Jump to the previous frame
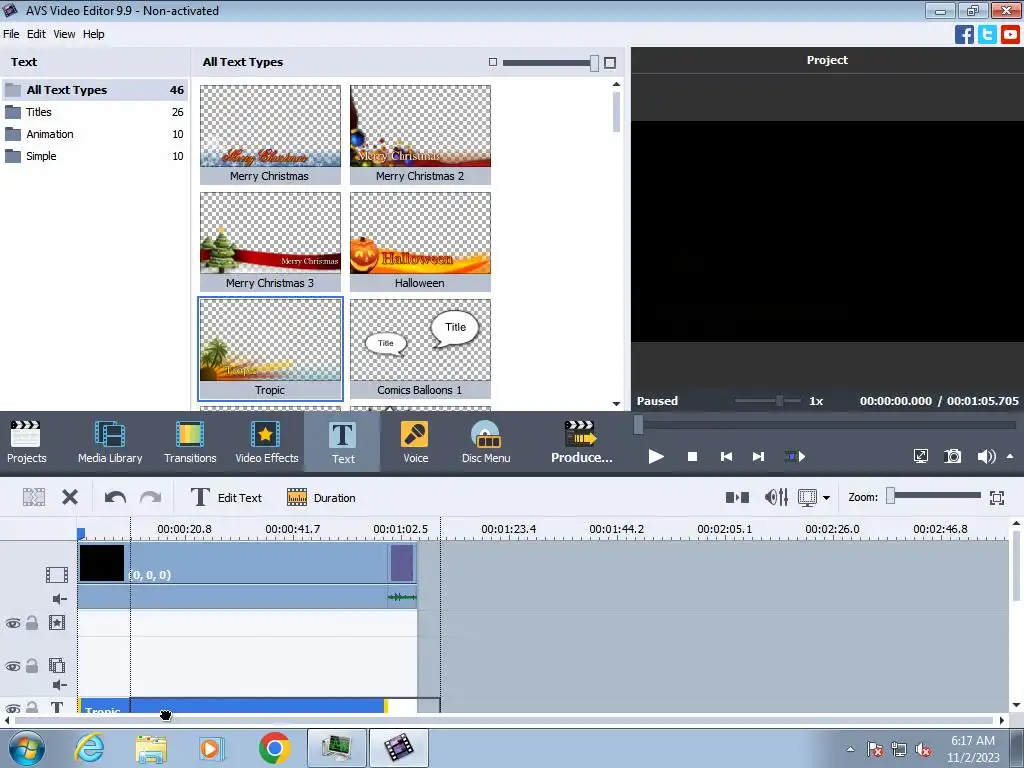Viewport: 1024px width, 768px height. click(726, 456)
